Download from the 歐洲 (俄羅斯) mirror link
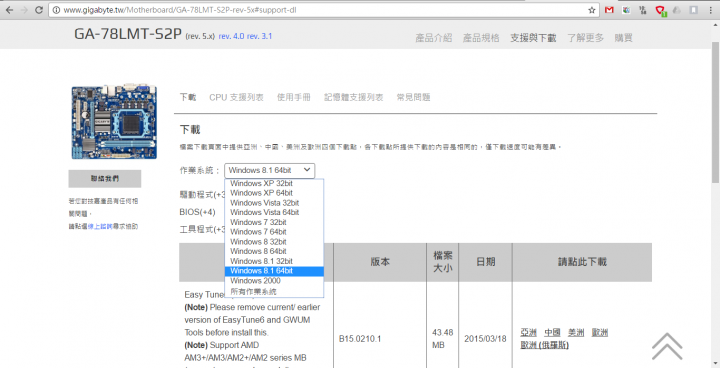 (545, 345)
